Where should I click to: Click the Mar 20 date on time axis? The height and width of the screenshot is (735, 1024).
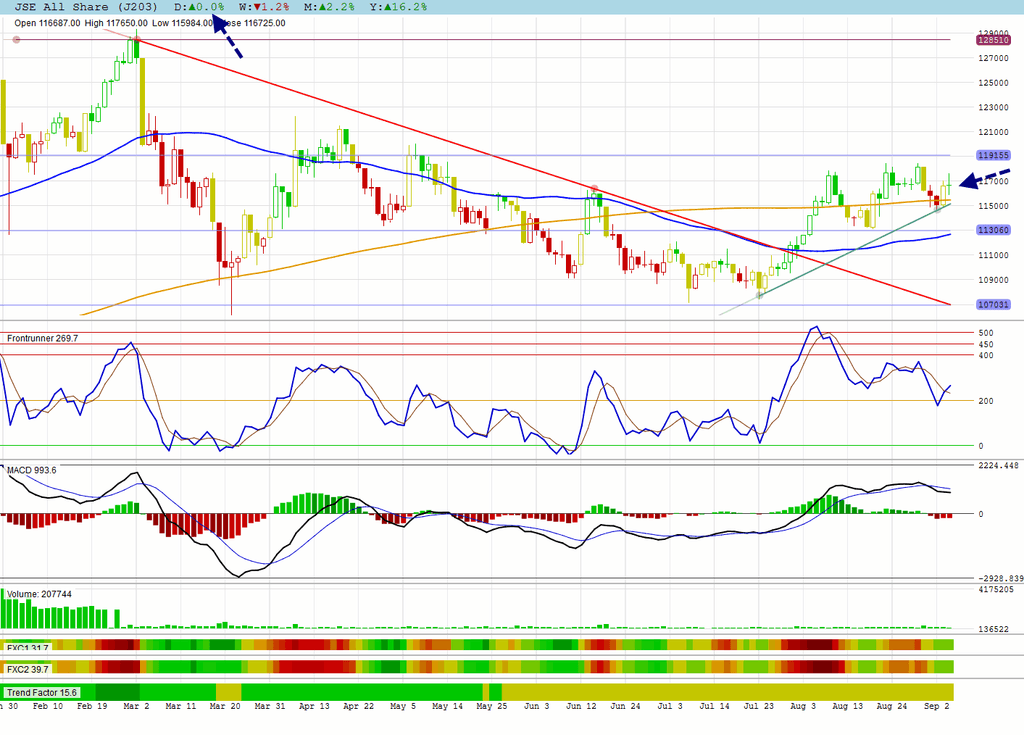(x=225, y=706)
